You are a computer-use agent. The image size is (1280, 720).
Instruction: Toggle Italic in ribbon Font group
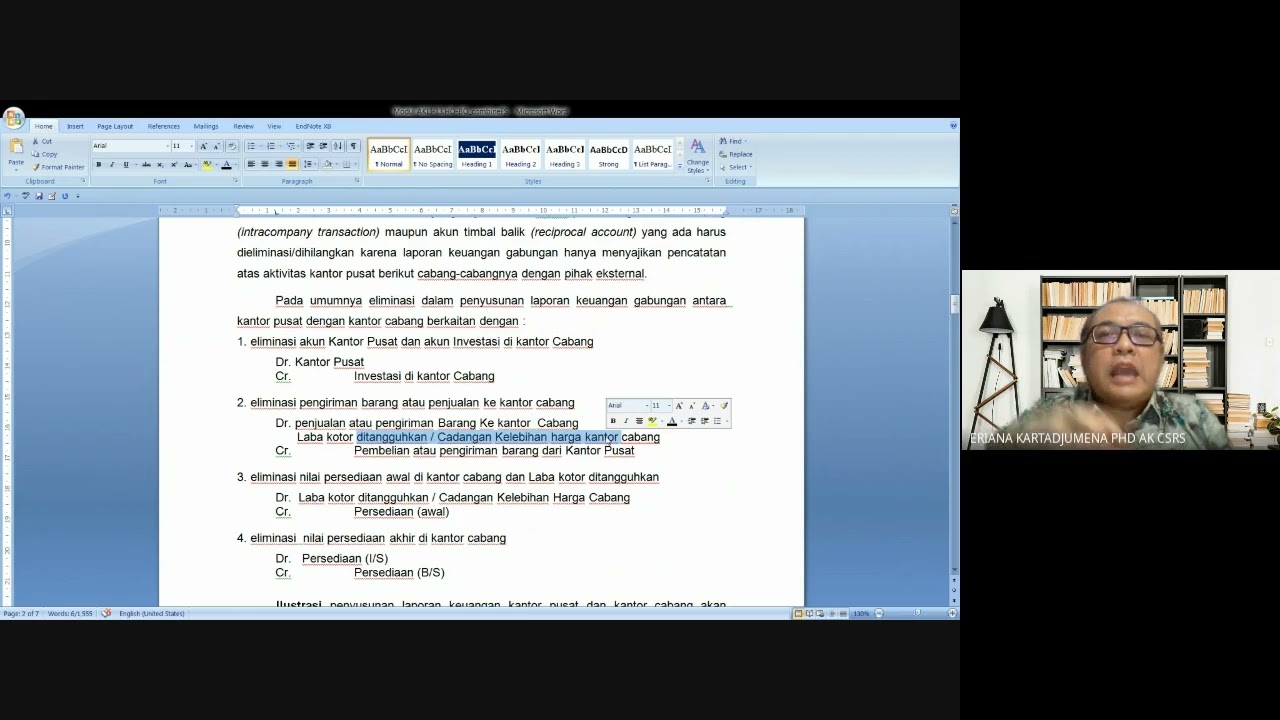coord(112,164)
